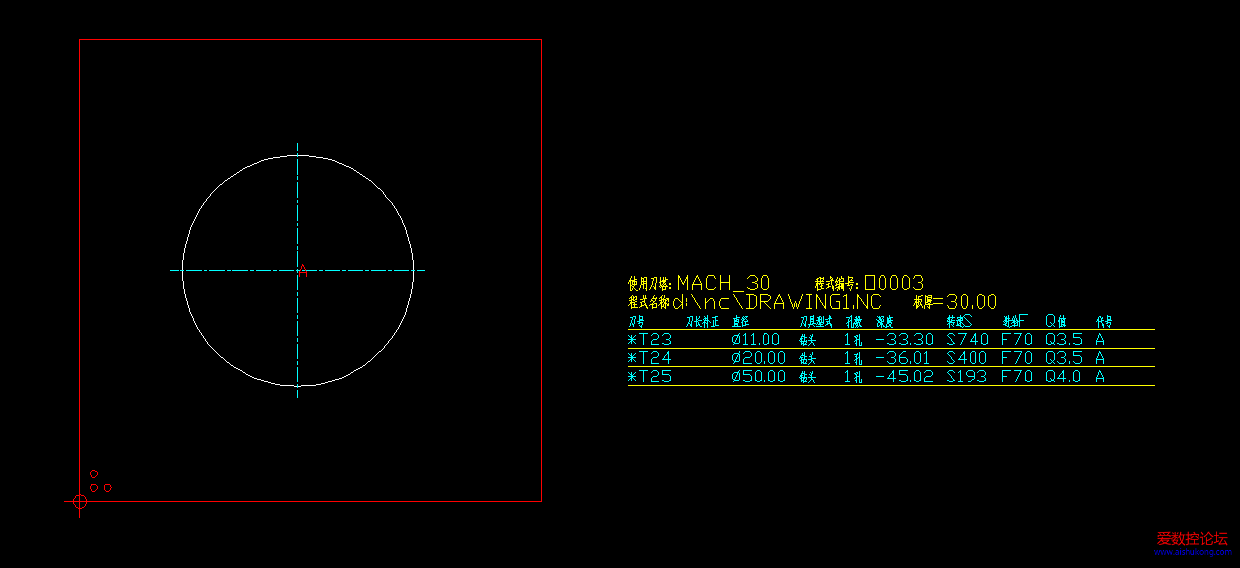Image resolution: width=1240 pixels, height=568 pixels.
Task: Click the Q4.0 value
Action: 1064,377
